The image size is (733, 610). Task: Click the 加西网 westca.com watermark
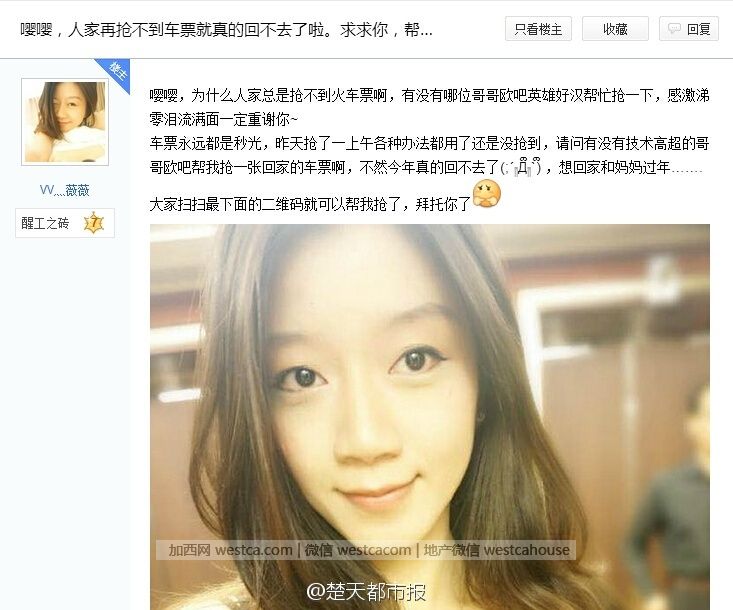tap(230, 550)
